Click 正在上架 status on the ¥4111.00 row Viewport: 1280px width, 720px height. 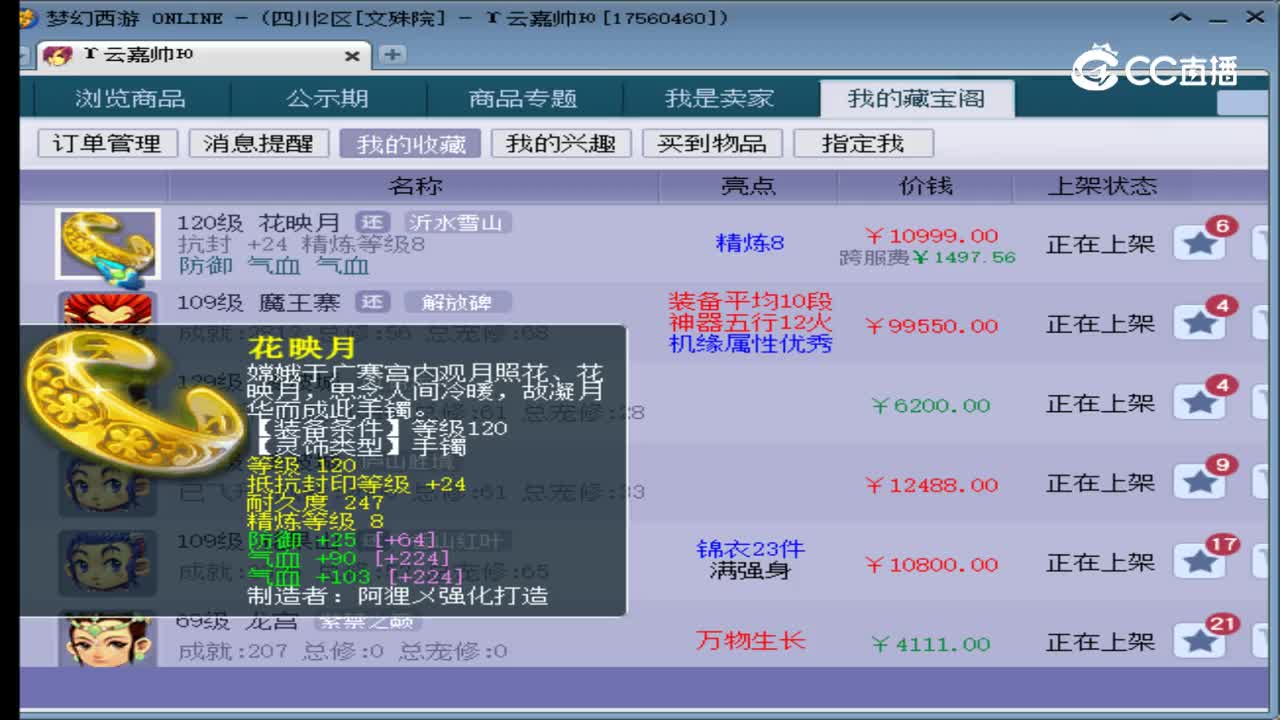[x=1100, y=643]
